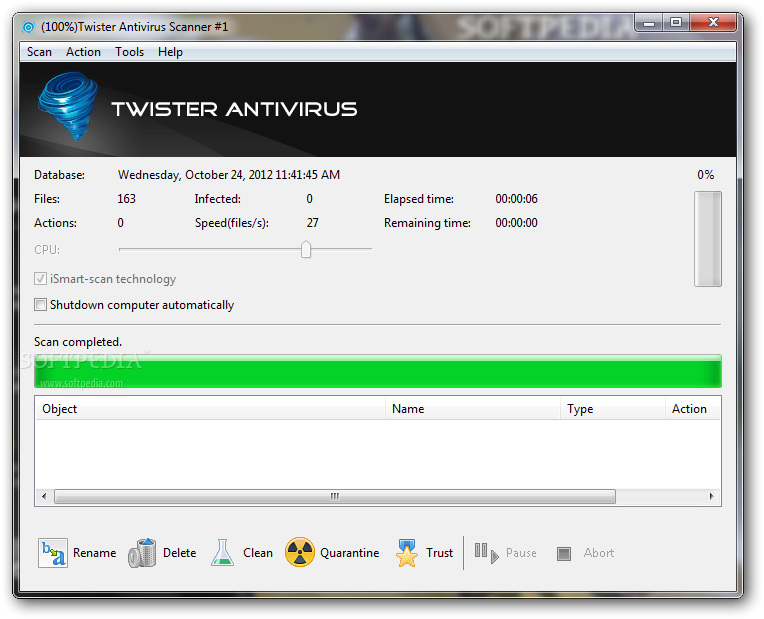Viewport: 764px width, 619px height.
Task: Click the Twister Antivirus tornado logo
Action: click(68, 106)
